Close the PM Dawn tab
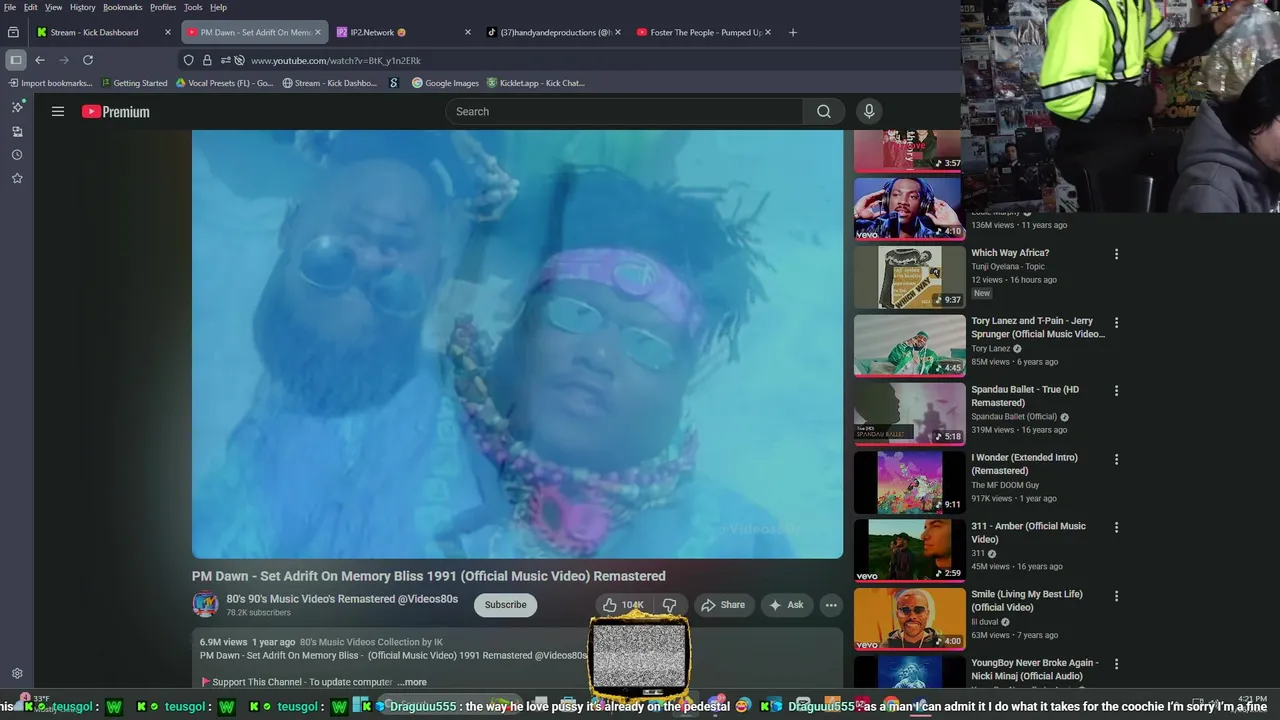The width and height of the screenshot is (1280, 720). tap(318, 32)
